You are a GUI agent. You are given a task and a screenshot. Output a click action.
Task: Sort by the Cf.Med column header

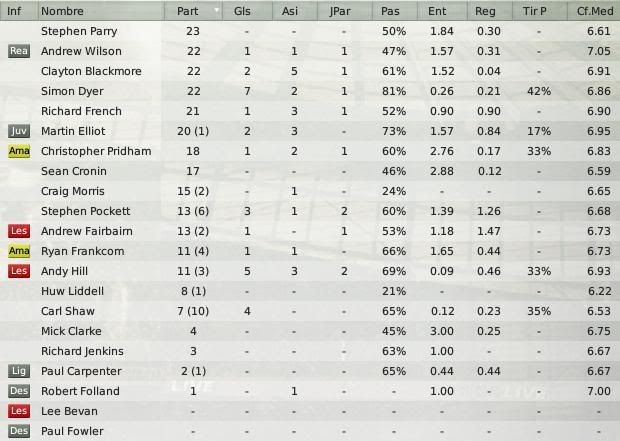coord(594,11)
